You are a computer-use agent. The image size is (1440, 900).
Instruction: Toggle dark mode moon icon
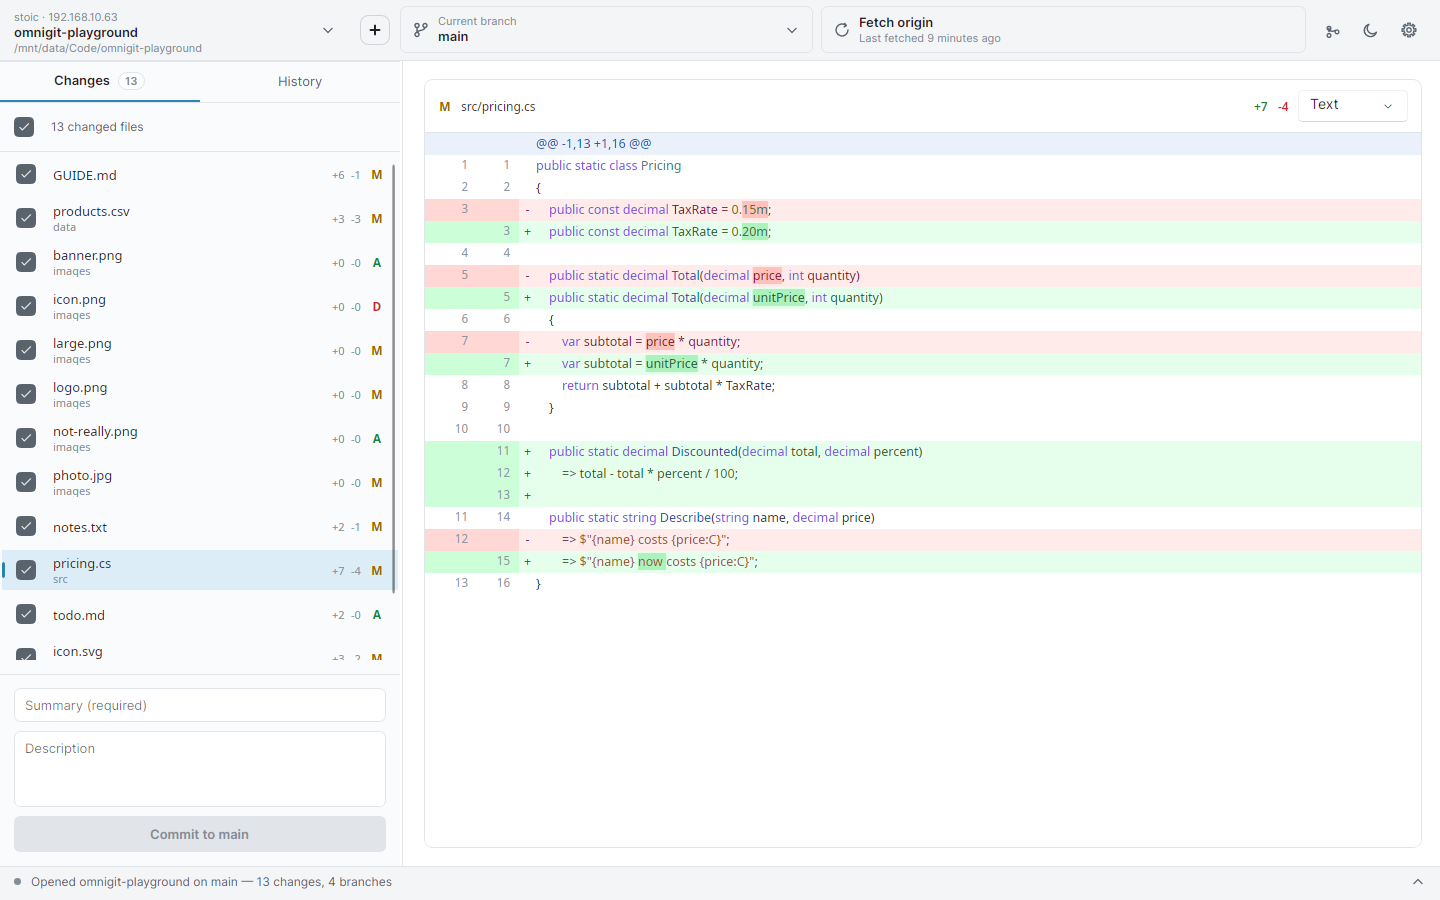click(x=1370, y=31)
